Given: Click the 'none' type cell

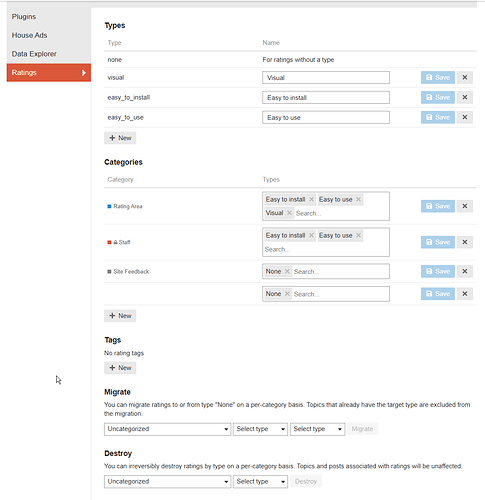Looking at the screenshot, I should tap(114, 60).
